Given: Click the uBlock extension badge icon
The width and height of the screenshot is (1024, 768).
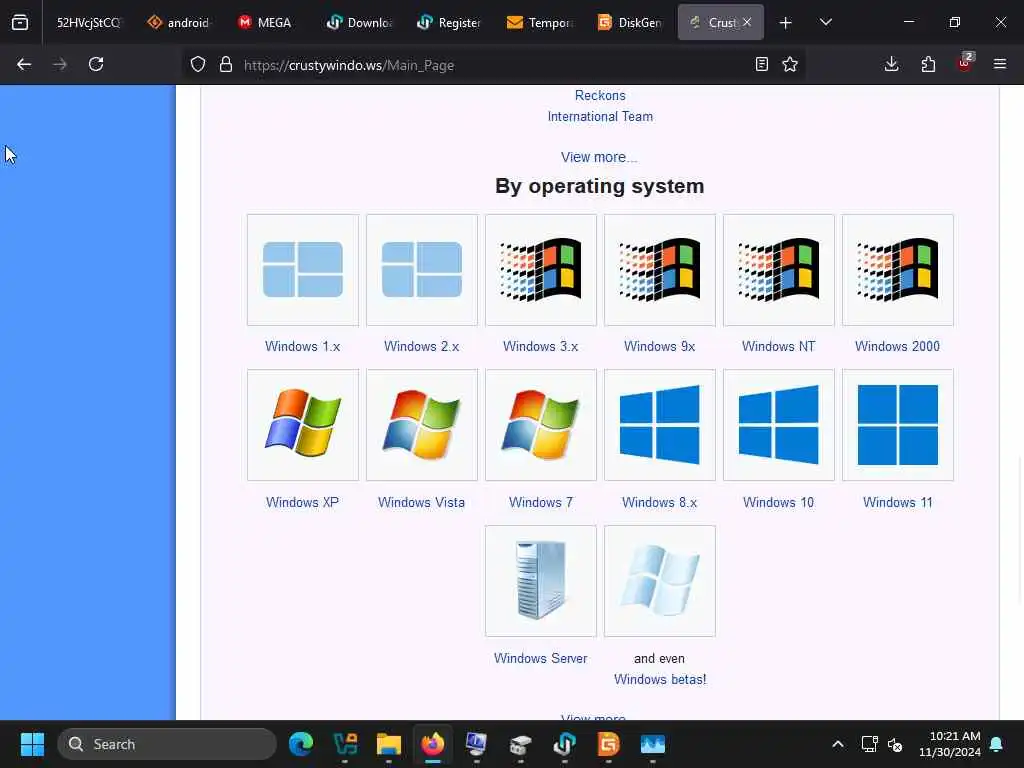Looking at the screenshot, I should [x=965, y=63].
